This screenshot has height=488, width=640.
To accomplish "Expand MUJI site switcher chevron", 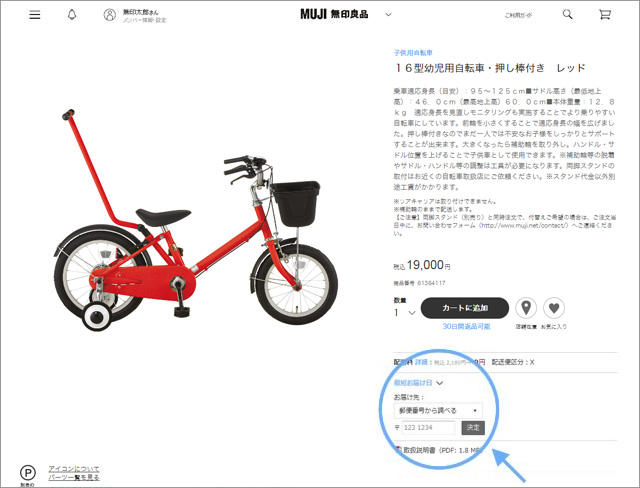I will point(388,14).
